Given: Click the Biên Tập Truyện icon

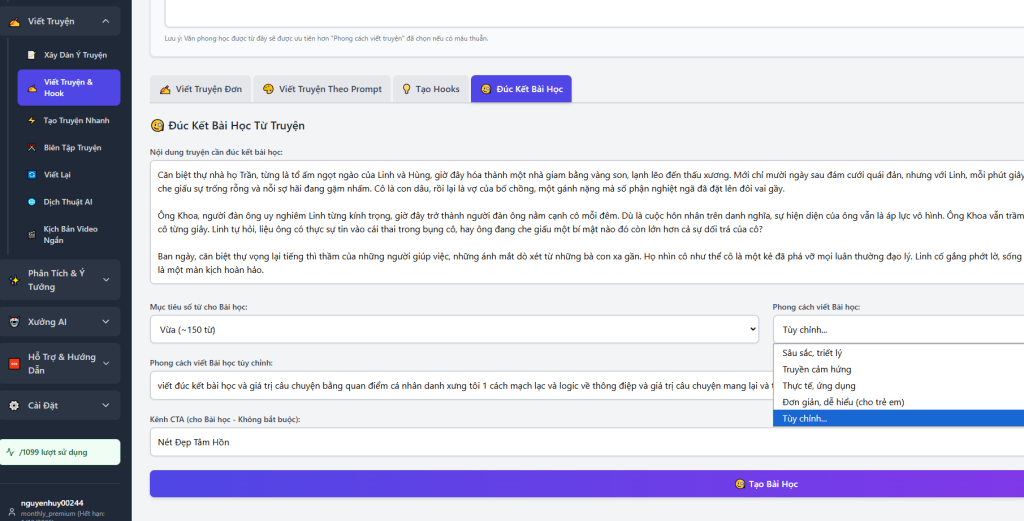Looking at the screenshot, I should click(x=31, y=147).
